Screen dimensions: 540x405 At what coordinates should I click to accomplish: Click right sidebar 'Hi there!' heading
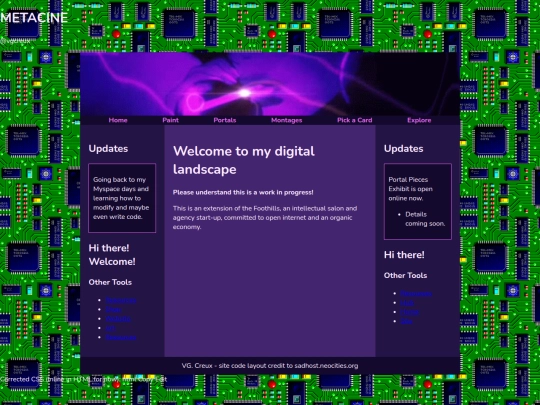click(404, 255)
